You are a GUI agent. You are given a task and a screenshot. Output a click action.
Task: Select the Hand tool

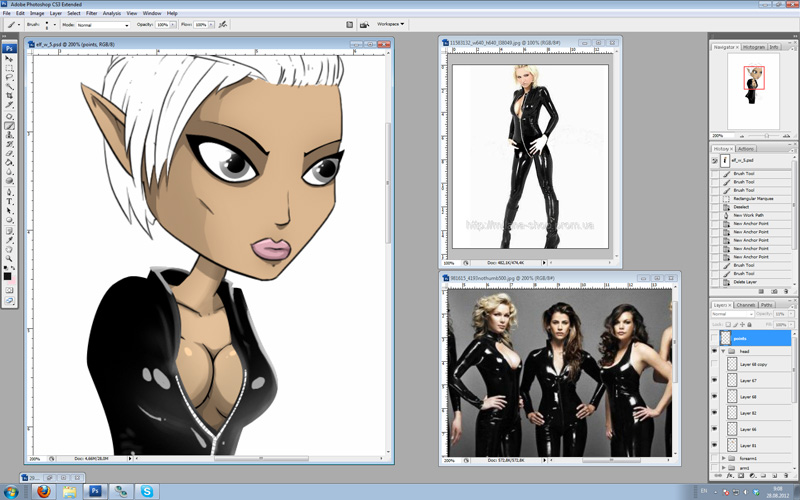(9, 250)
